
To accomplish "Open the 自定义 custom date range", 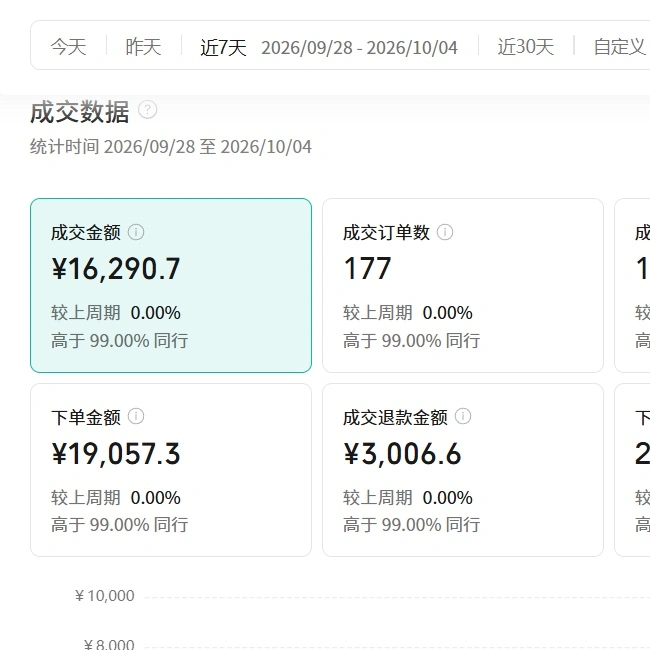I will [x=619, y=47].
